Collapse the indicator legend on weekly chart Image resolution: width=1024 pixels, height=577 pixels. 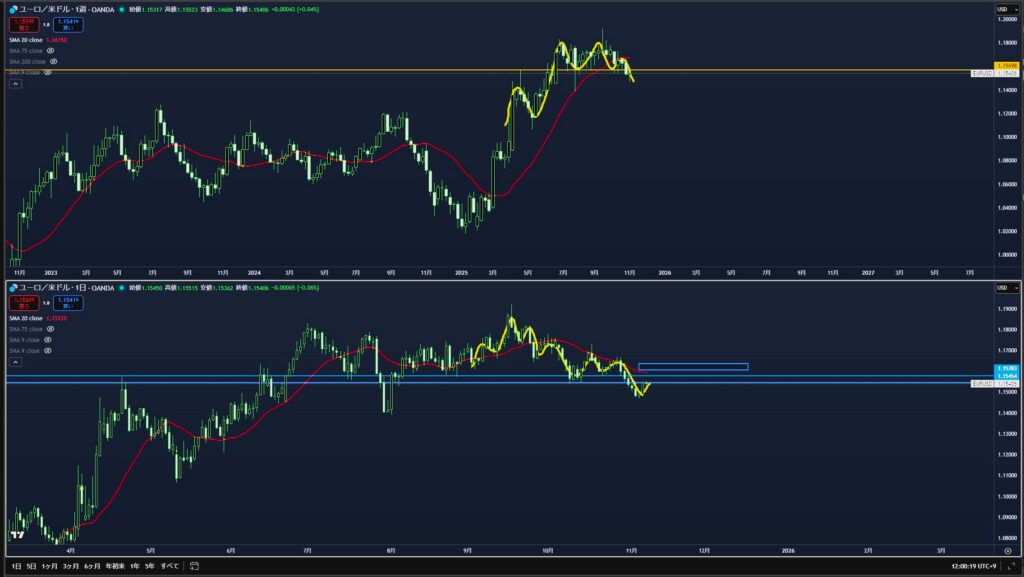tap(15, 84)
